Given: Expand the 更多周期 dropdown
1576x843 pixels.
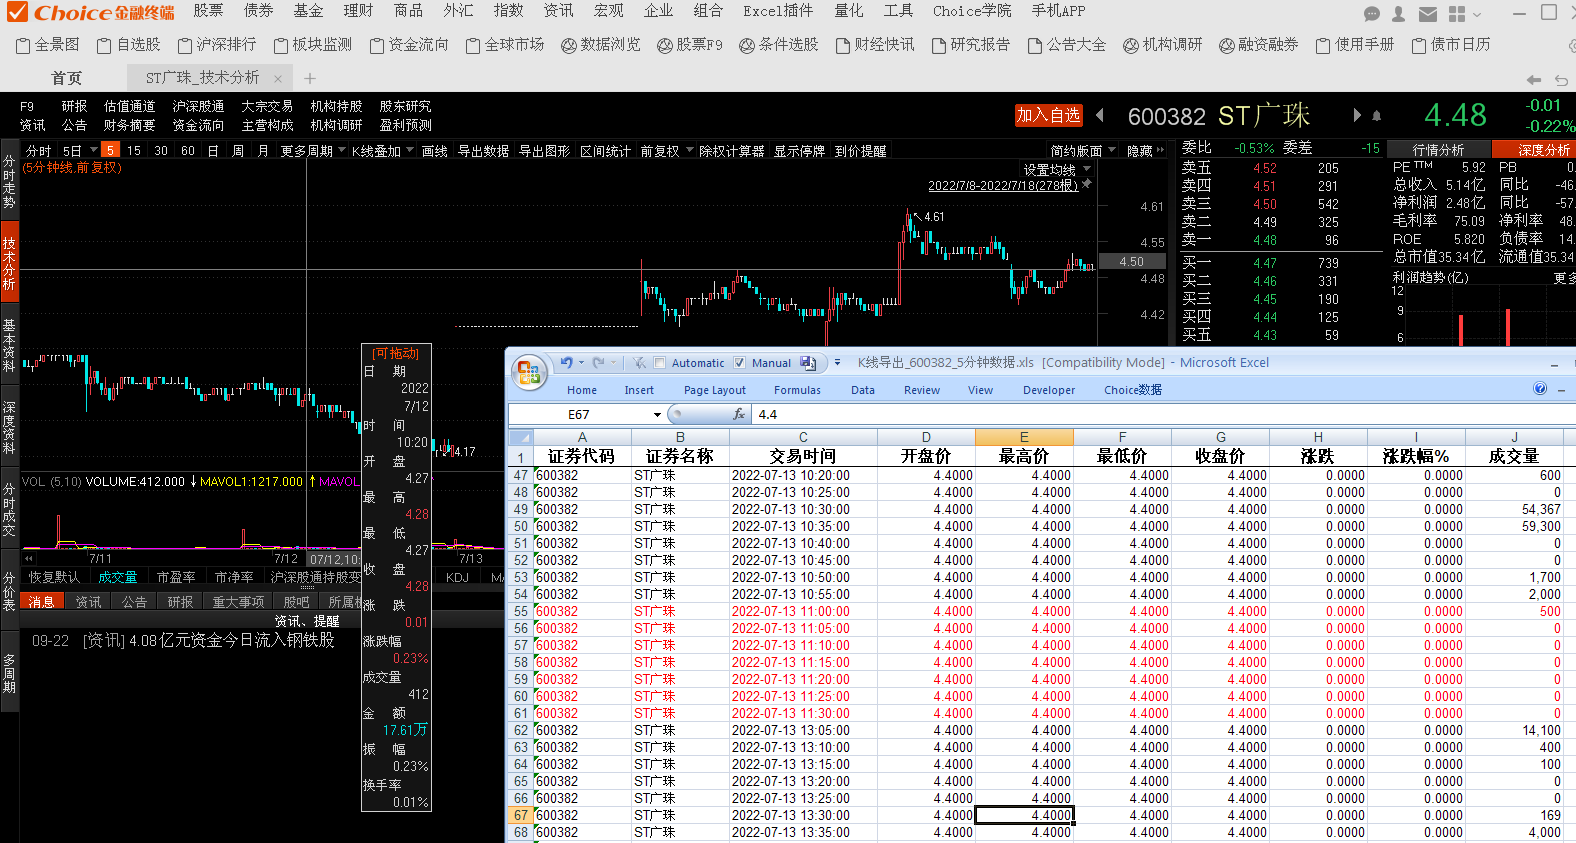Looking at the screenshot, I should pos(341,150).
